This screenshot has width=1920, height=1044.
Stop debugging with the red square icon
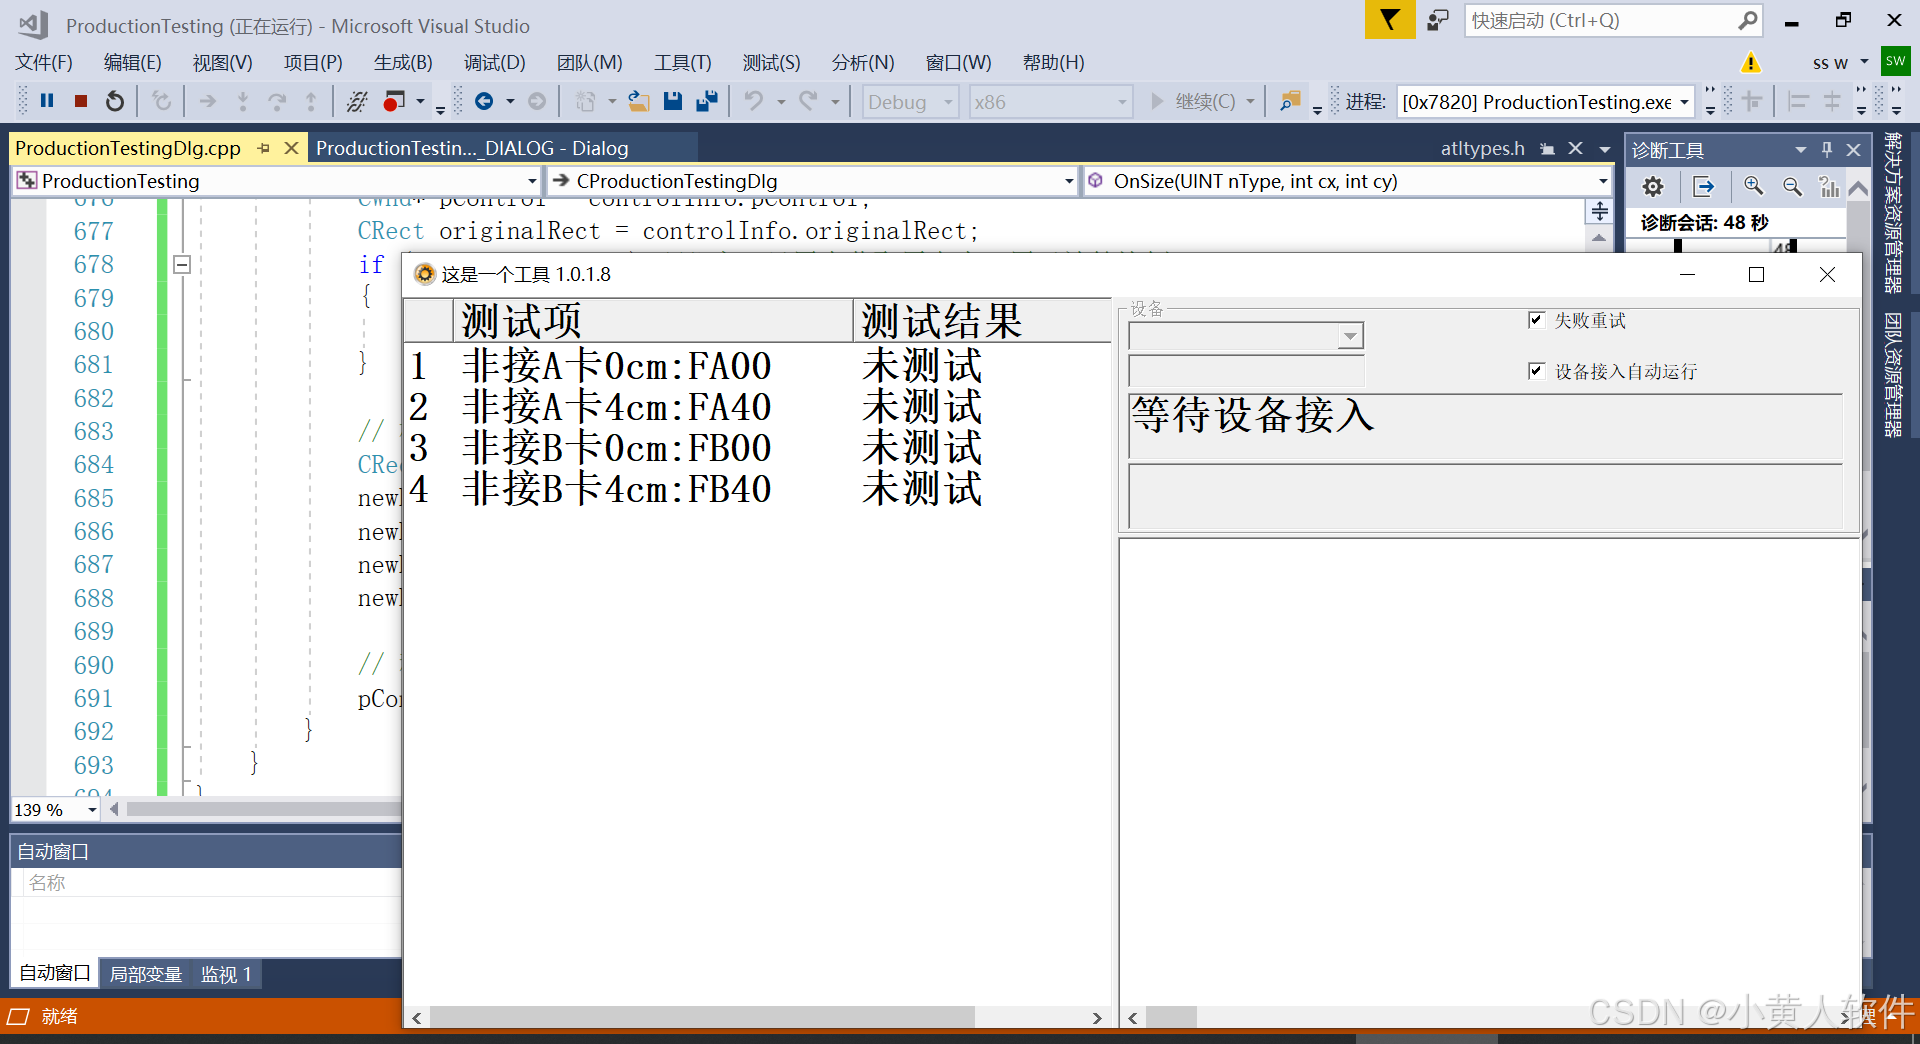[81, 101]
